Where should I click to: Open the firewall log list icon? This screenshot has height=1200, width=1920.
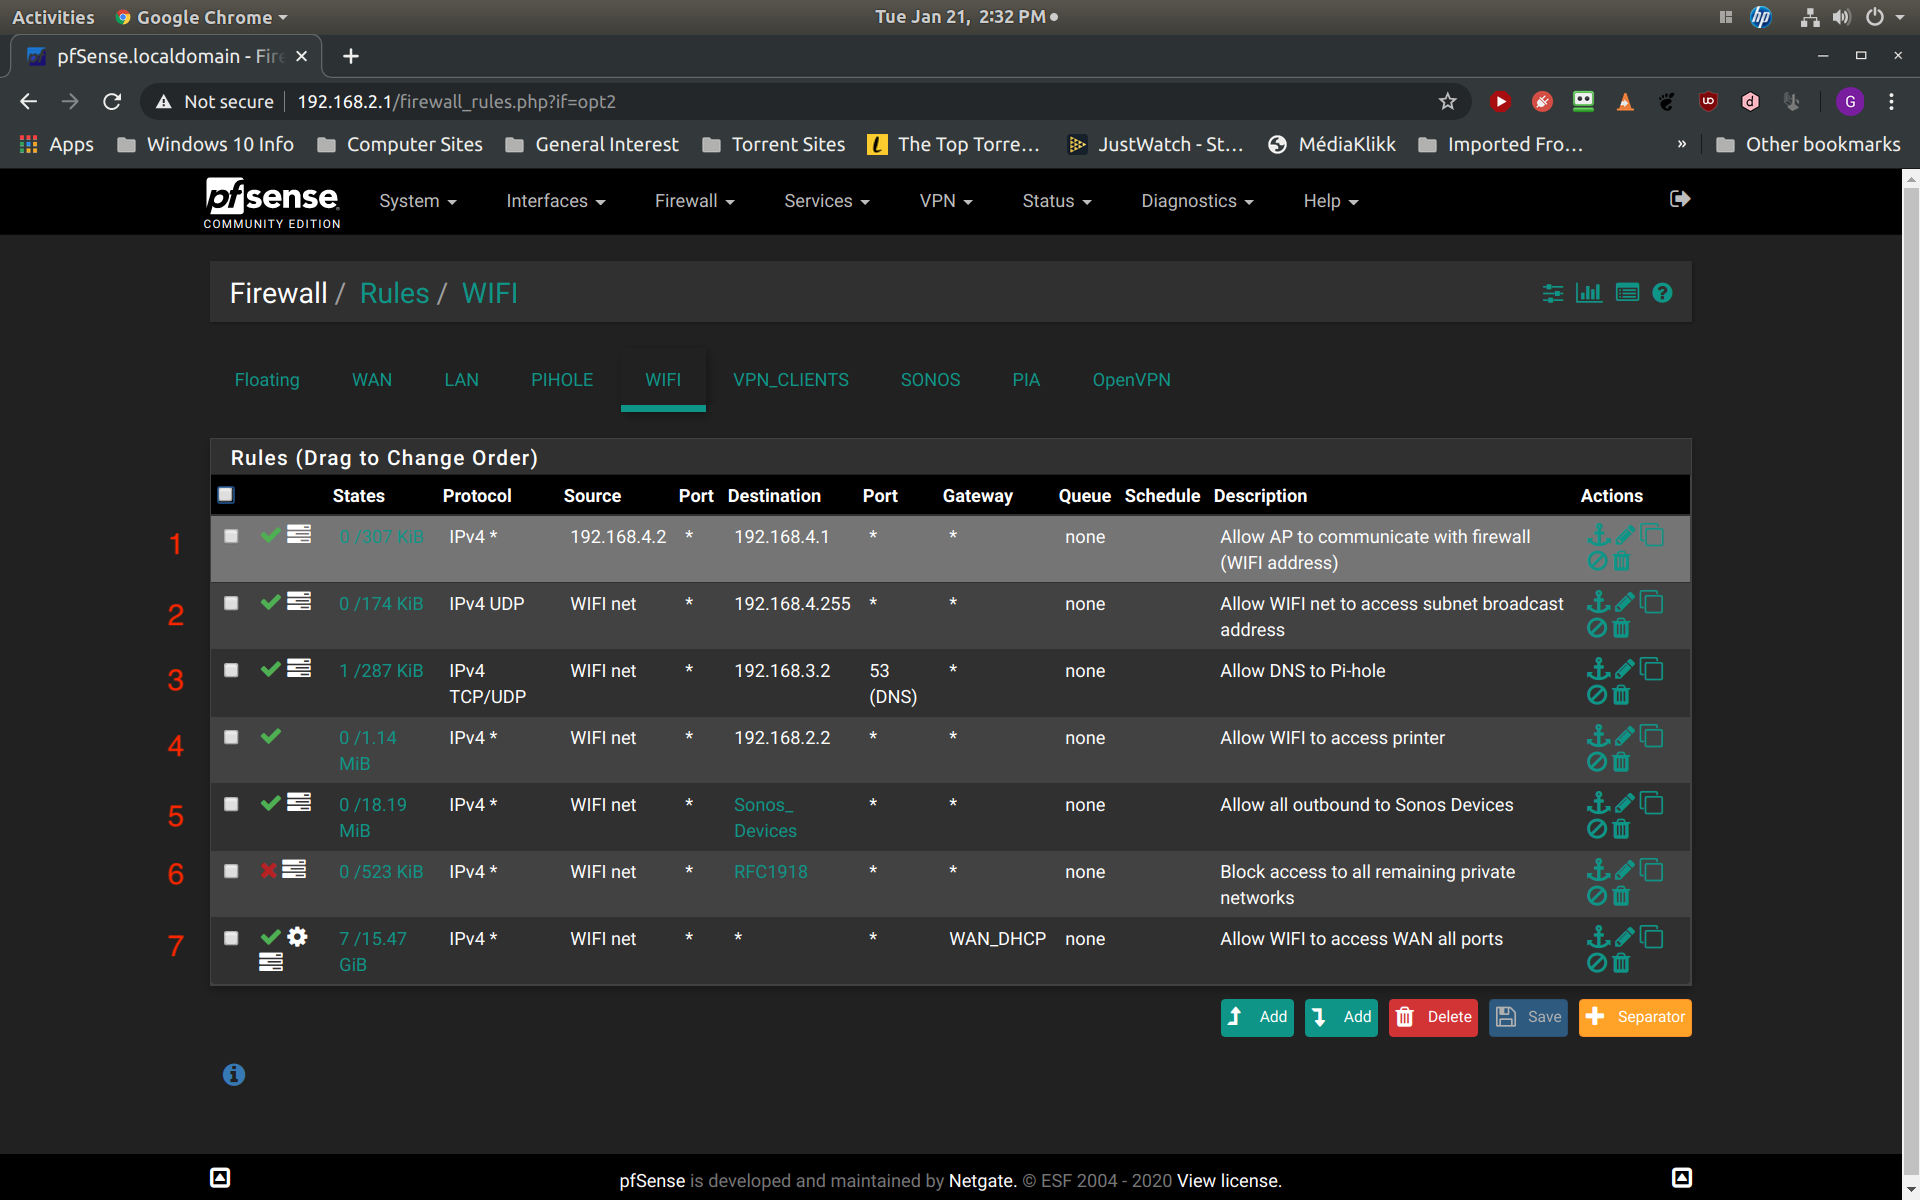pyautogui.click(x=1627, y=293)
